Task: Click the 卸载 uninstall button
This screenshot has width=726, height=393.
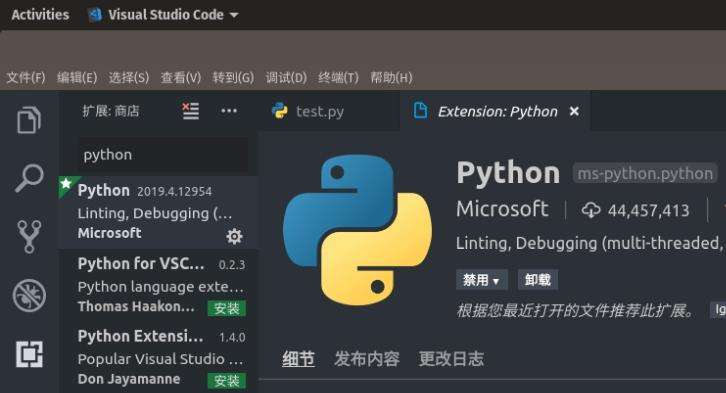Action: click(x=538, y=280)
